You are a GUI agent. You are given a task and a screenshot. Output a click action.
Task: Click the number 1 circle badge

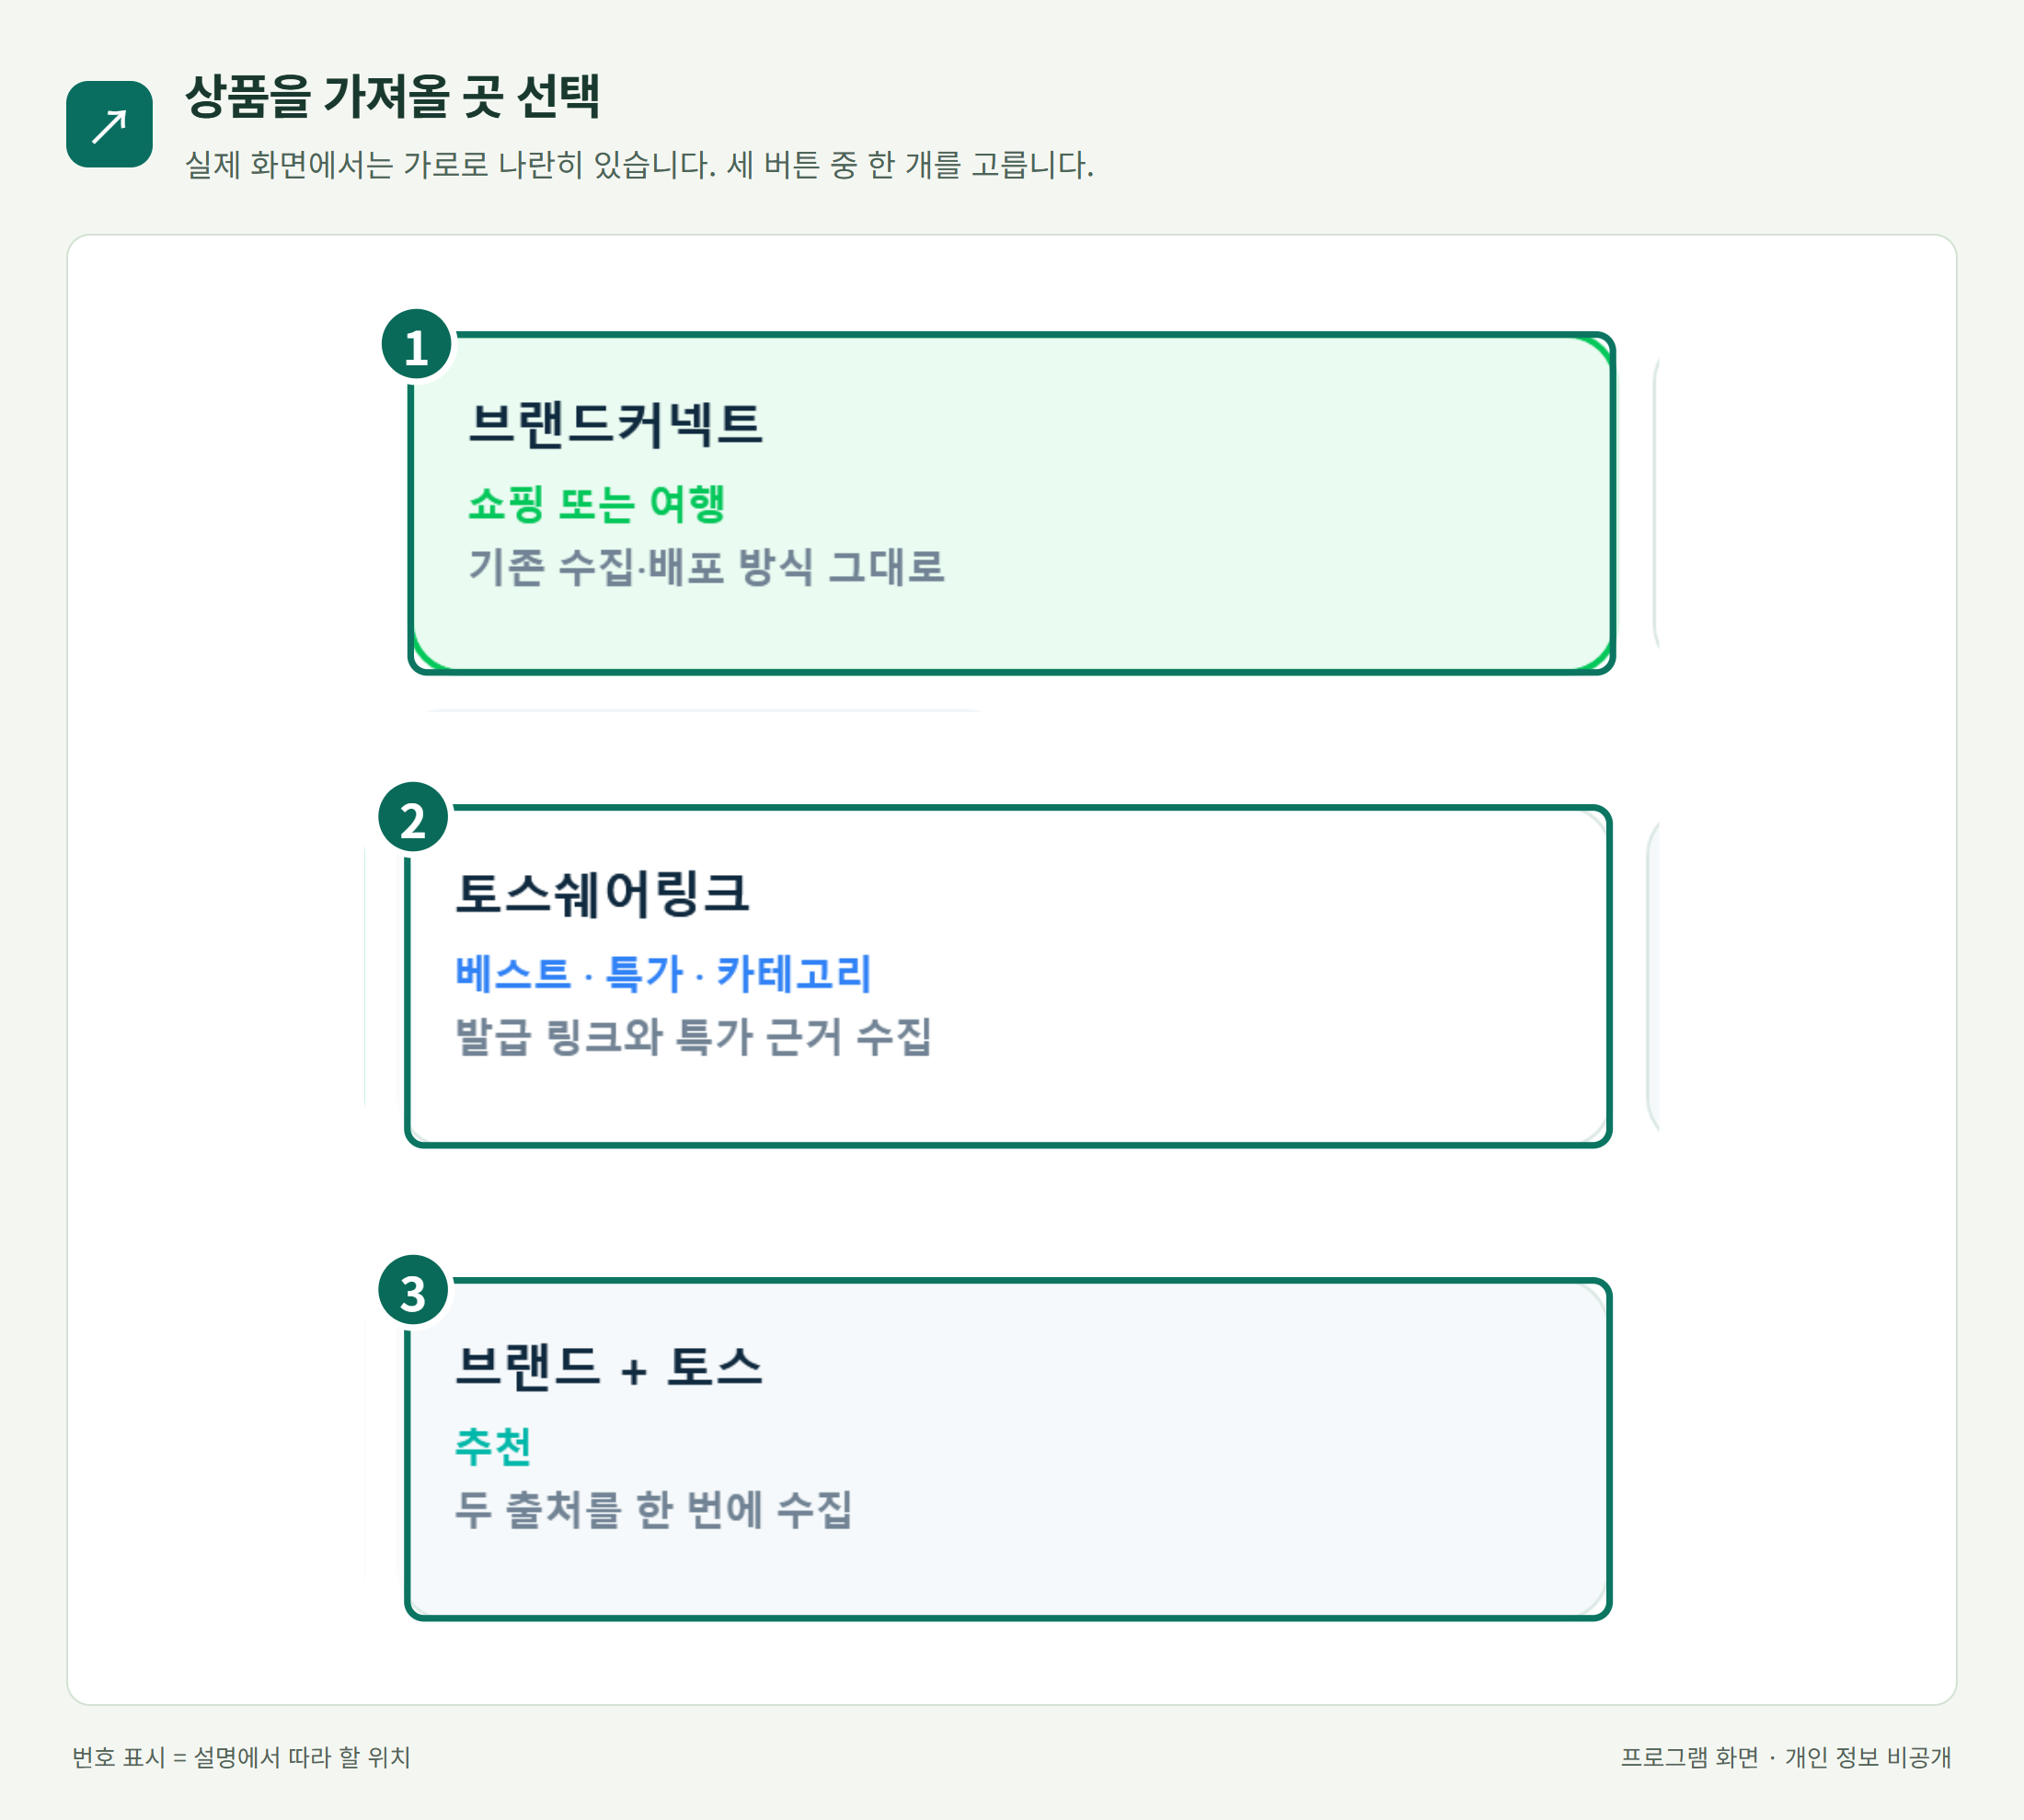tap(416, 345)
